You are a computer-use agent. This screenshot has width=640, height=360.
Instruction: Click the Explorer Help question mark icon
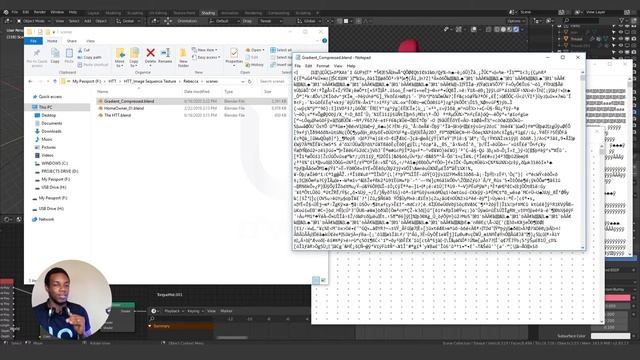pyautogui.click(x=324, y=41)
